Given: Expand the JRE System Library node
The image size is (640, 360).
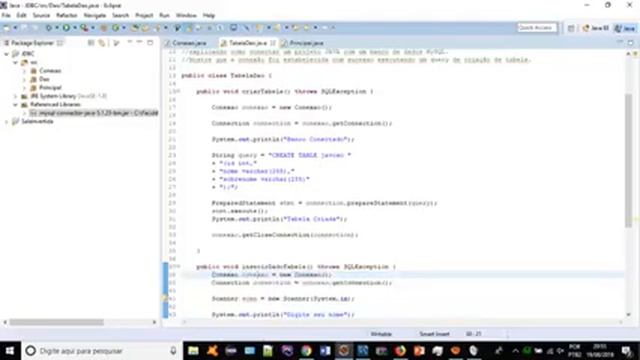Looking at the screenshot, I should pyautogui.click(x=15, y=96).
